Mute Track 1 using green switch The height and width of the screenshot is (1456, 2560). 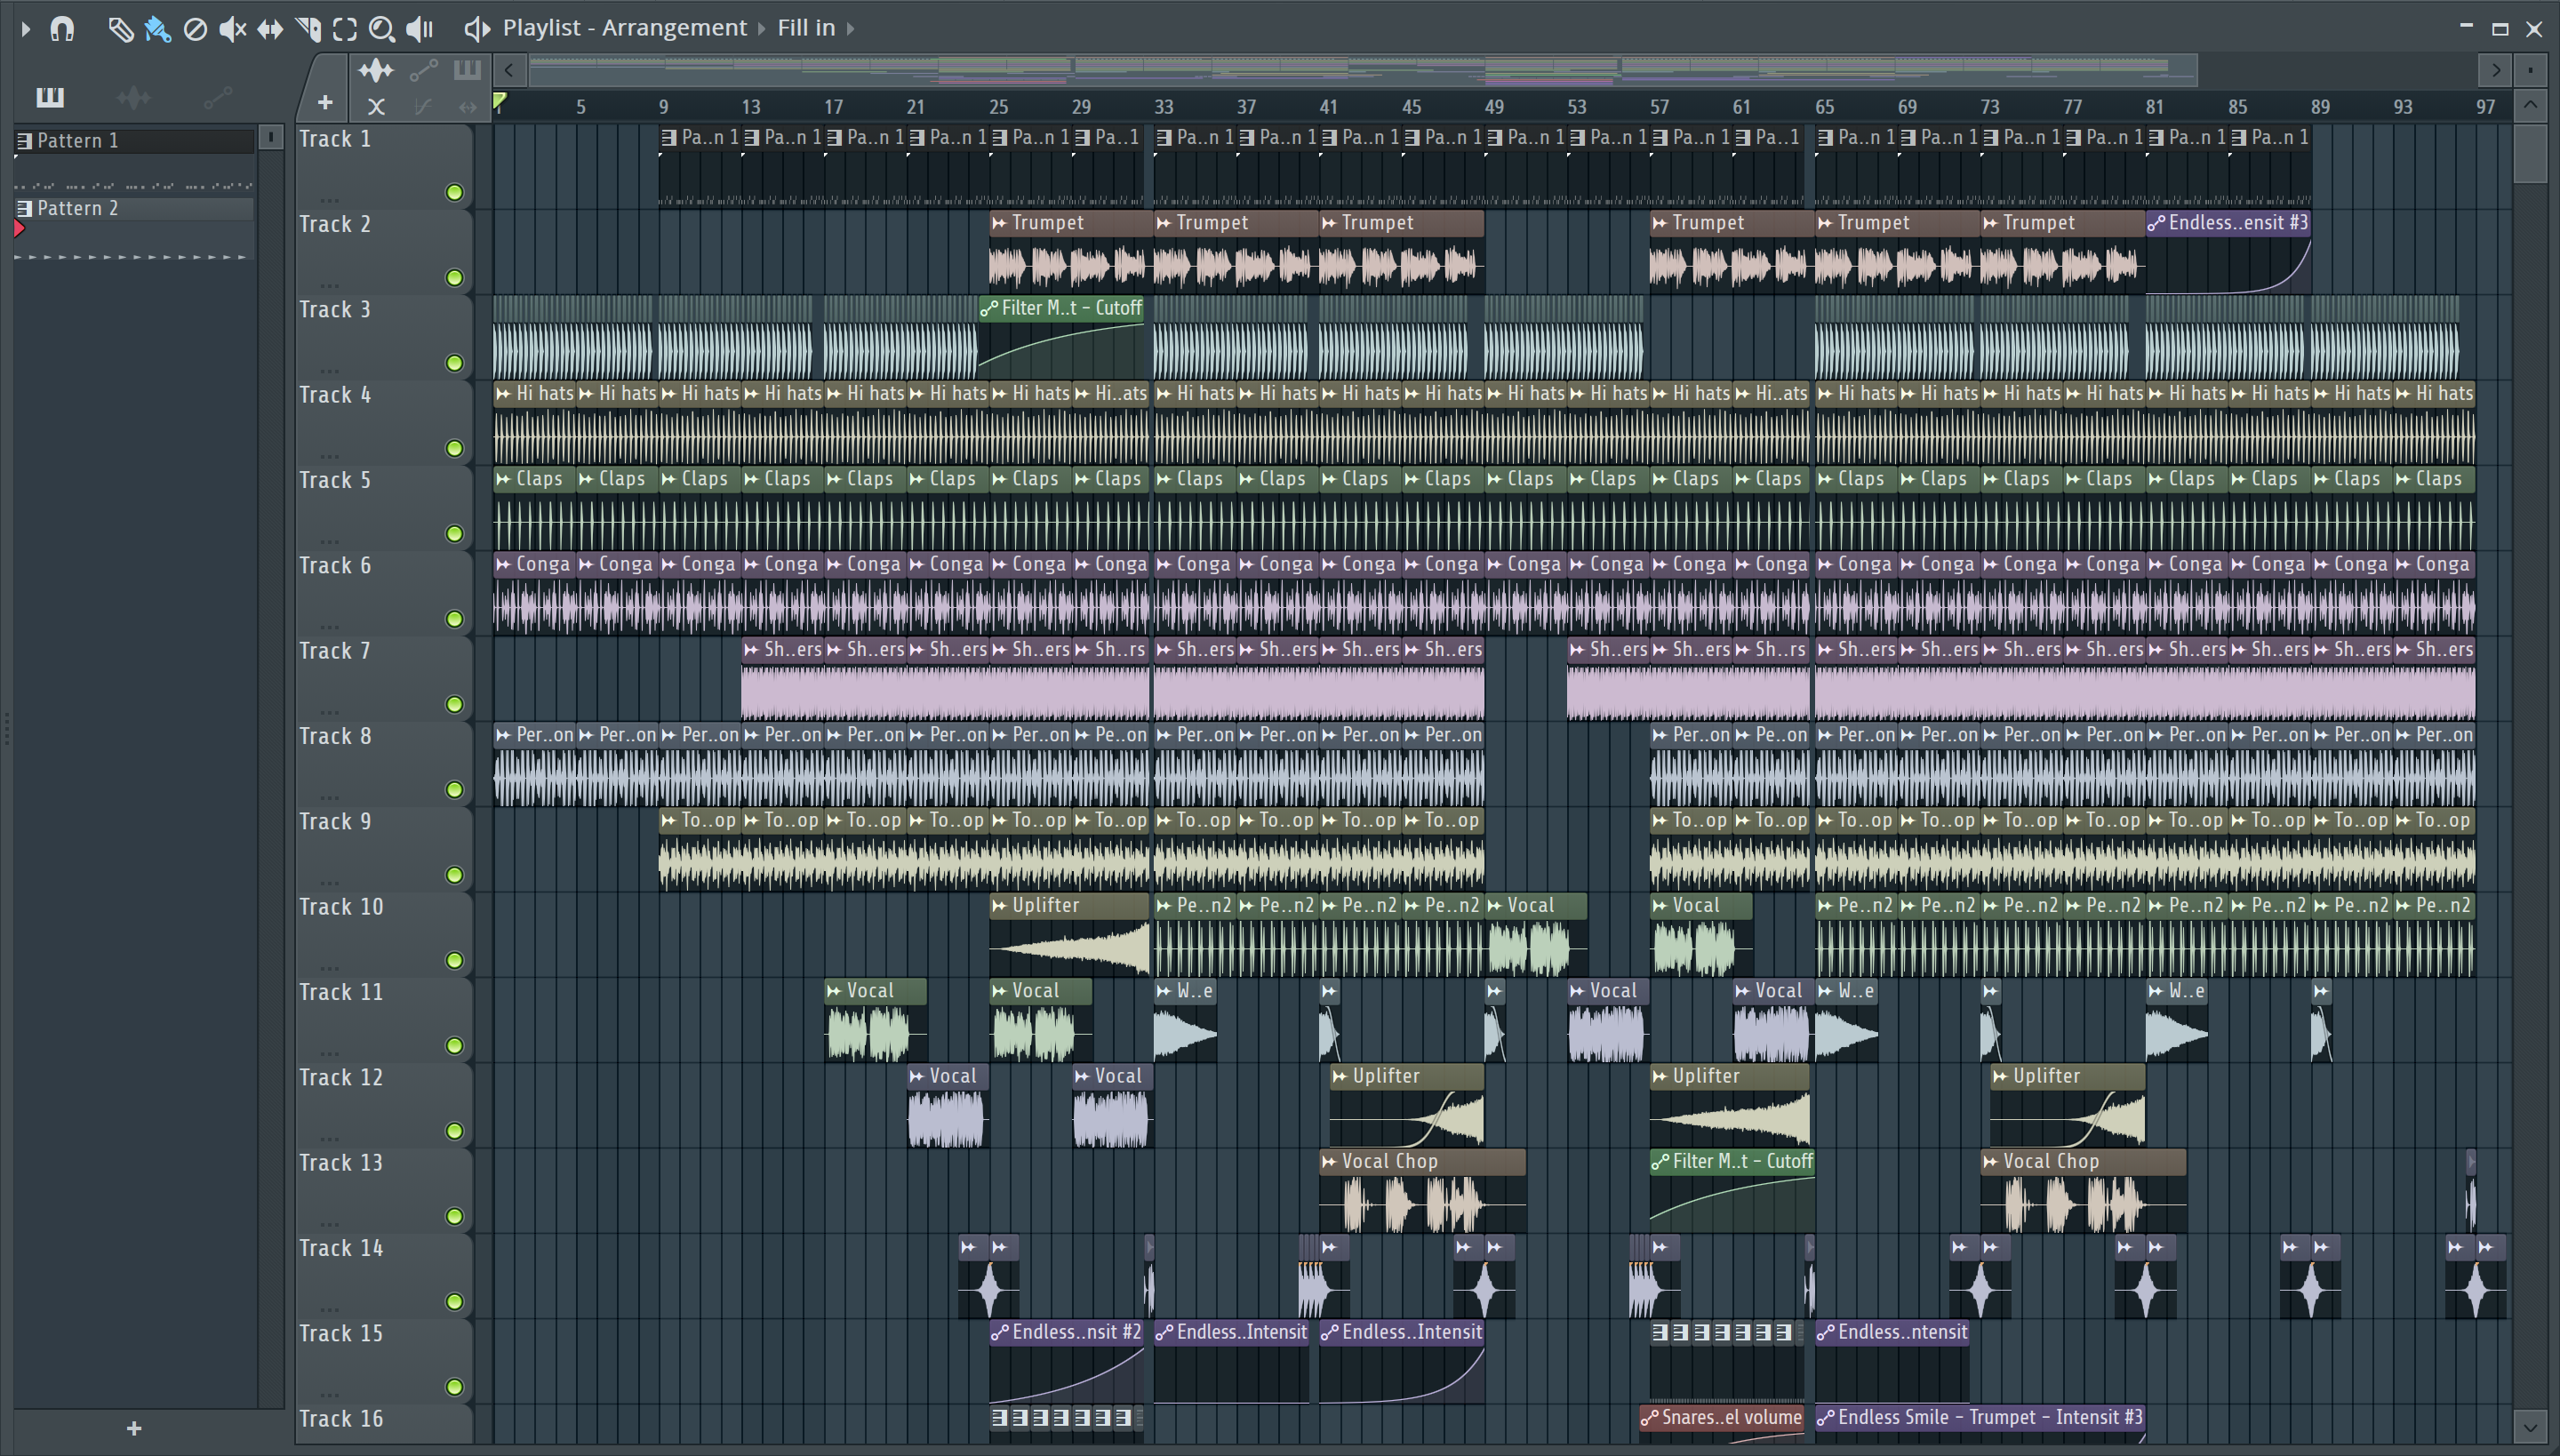(x=455, y=193)
